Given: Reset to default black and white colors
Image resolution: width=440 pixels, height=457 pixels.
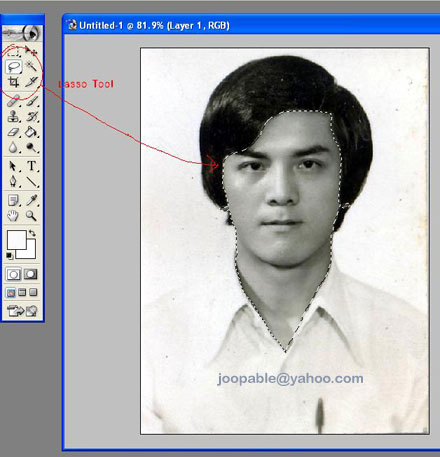Looking at the screenshot, I should coord(10,256).
